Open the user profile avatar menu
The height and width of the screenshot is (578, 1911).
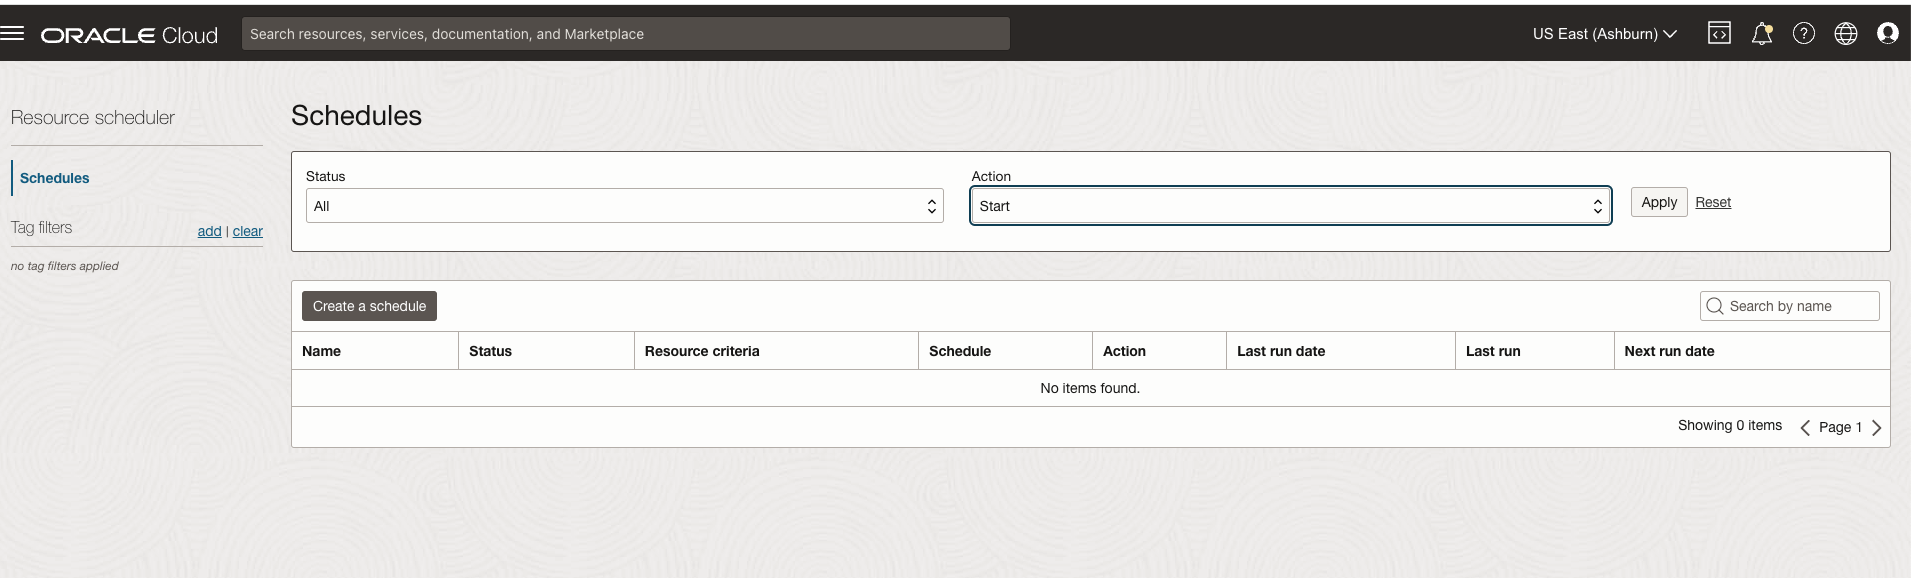pos(1888,34)
